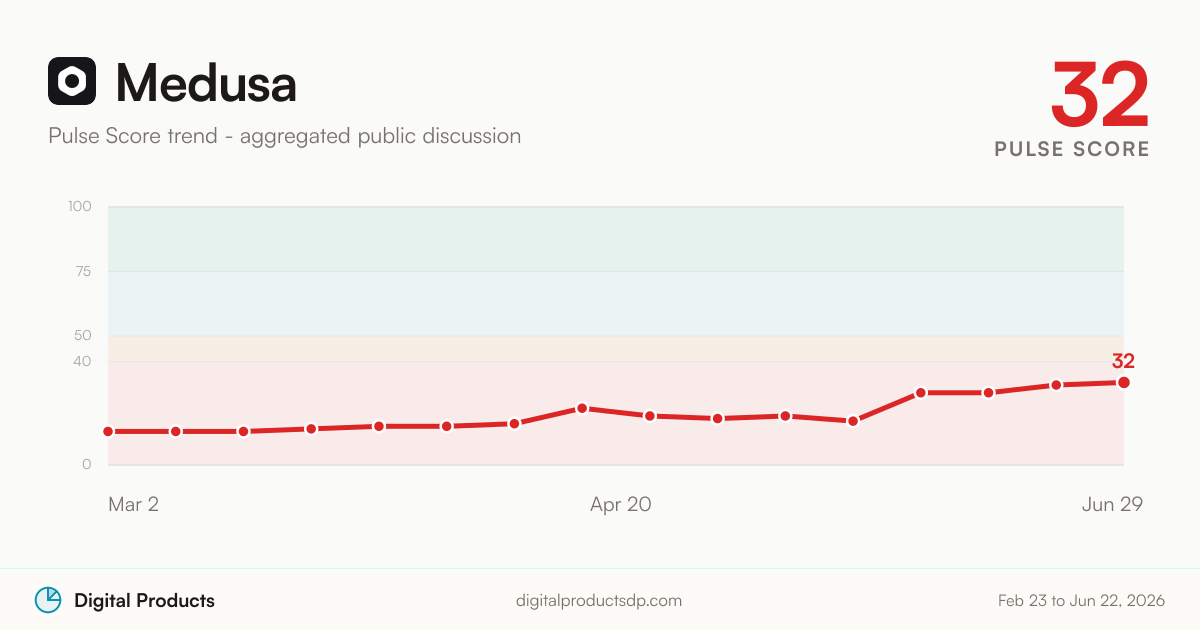
Task: Open the digitalproductsdp.com link
Action: coord(599,601)
